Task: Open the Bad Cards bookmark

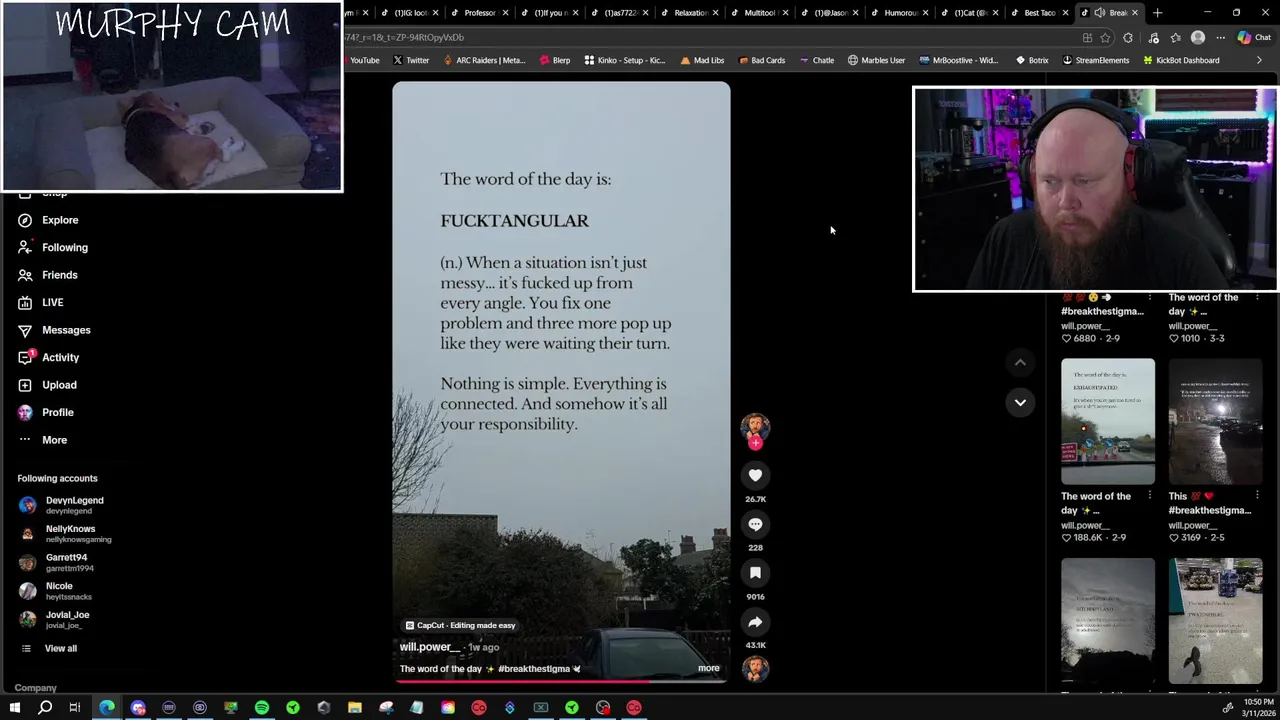Action: (x=762, y=60)
